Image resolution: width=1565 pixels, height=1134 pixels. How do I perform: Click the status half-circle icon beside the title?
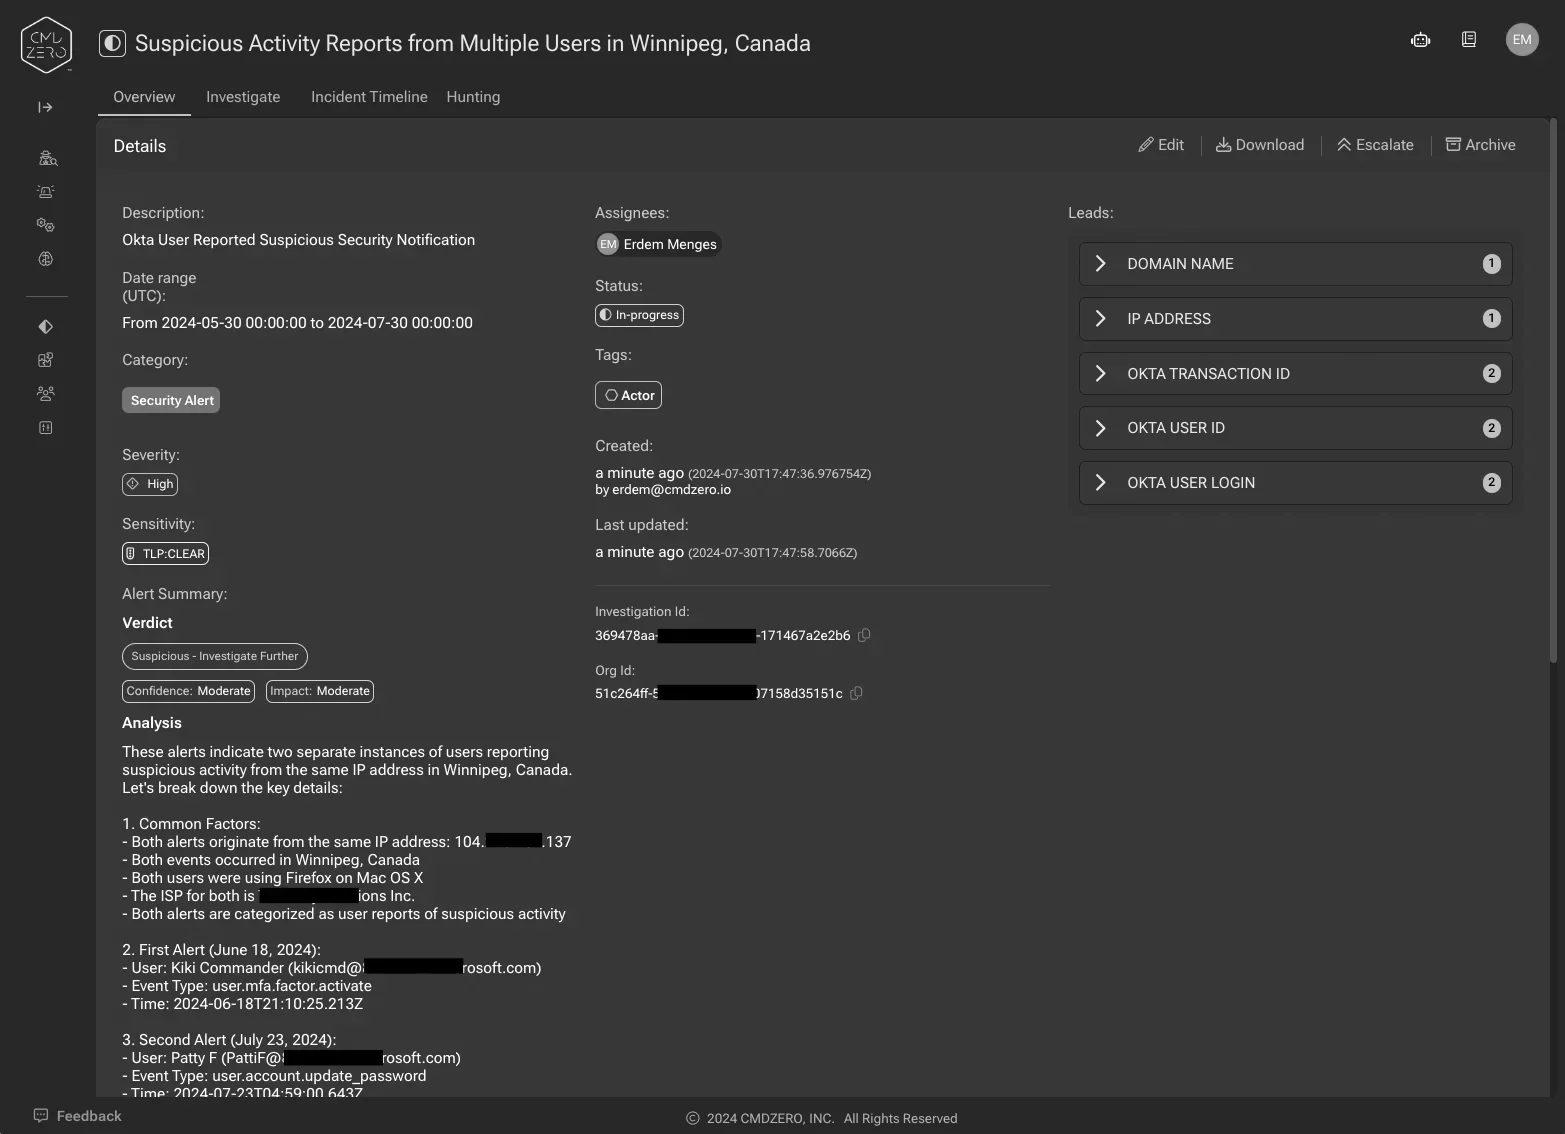coord(112,43)
